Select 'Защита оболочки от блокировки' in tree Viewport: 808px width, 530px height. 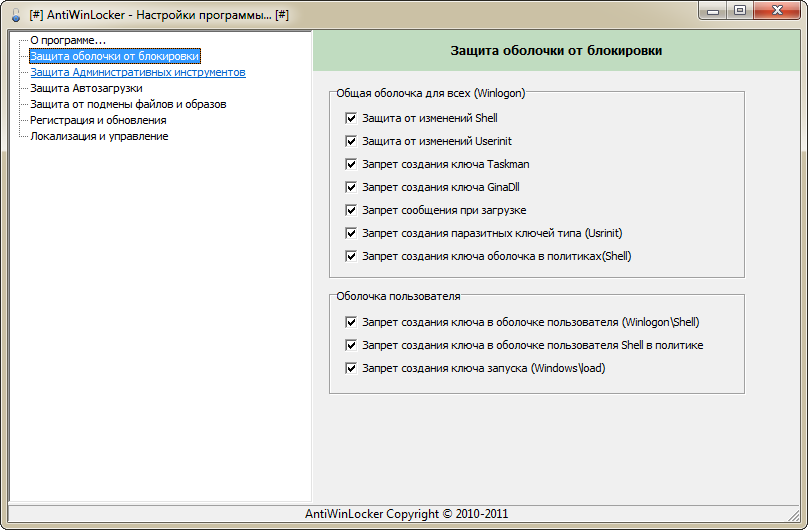pos(114,56)
